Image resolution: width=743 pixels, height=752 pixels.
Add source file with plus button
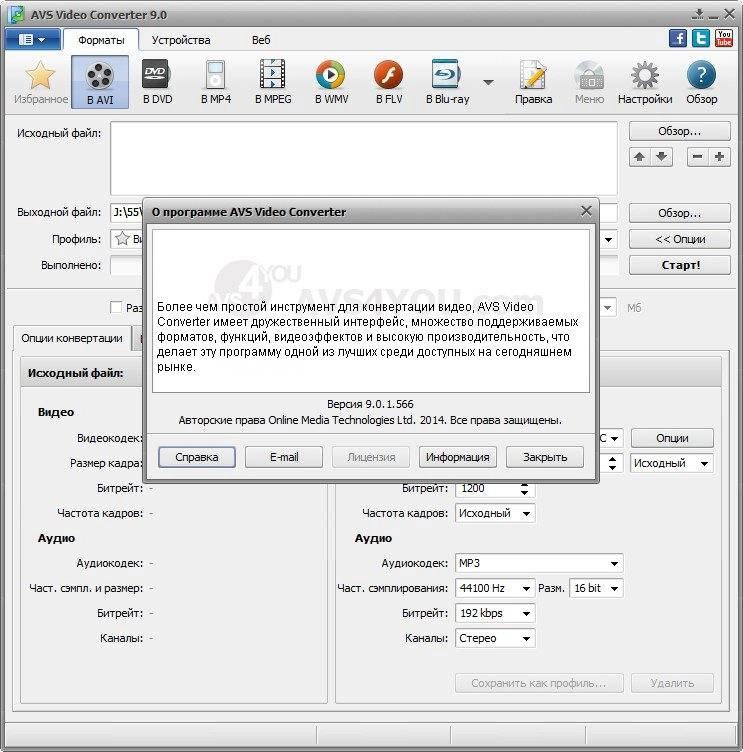pyautogui.click(x=719, y=157)
